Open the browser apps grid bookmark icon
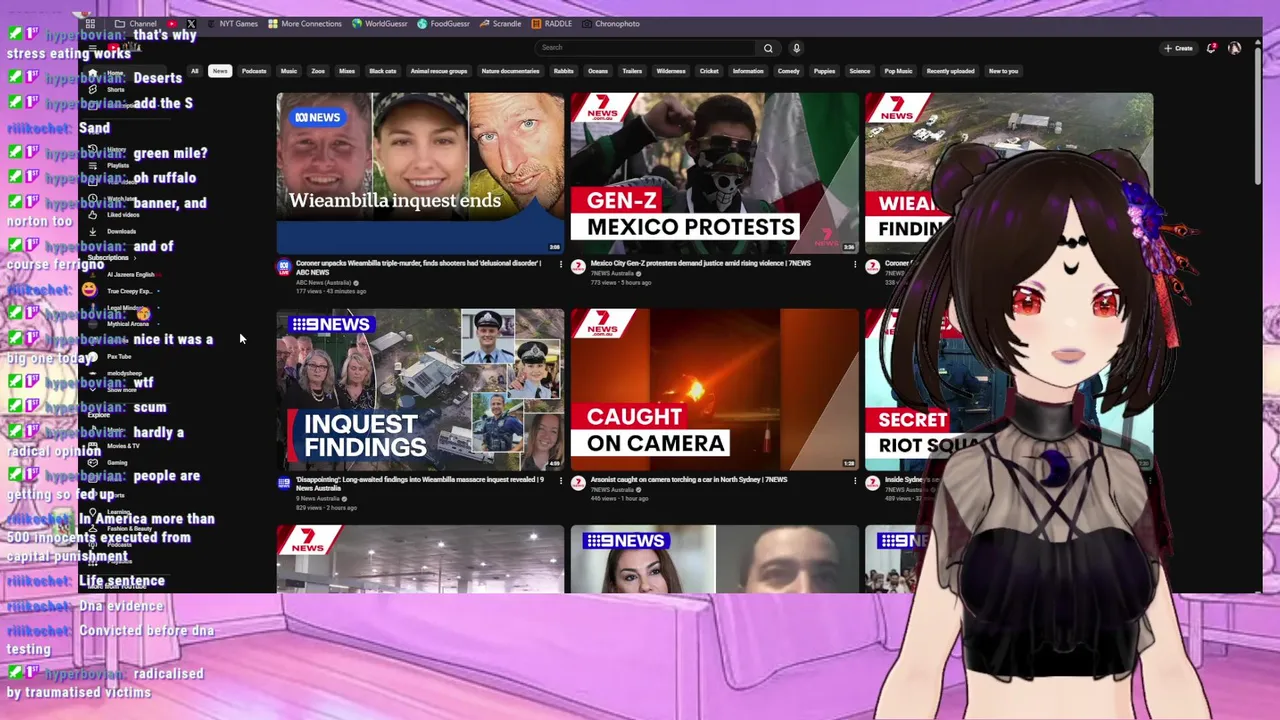The height and width of the screenshot is (720, 1280). click(90, 23)
